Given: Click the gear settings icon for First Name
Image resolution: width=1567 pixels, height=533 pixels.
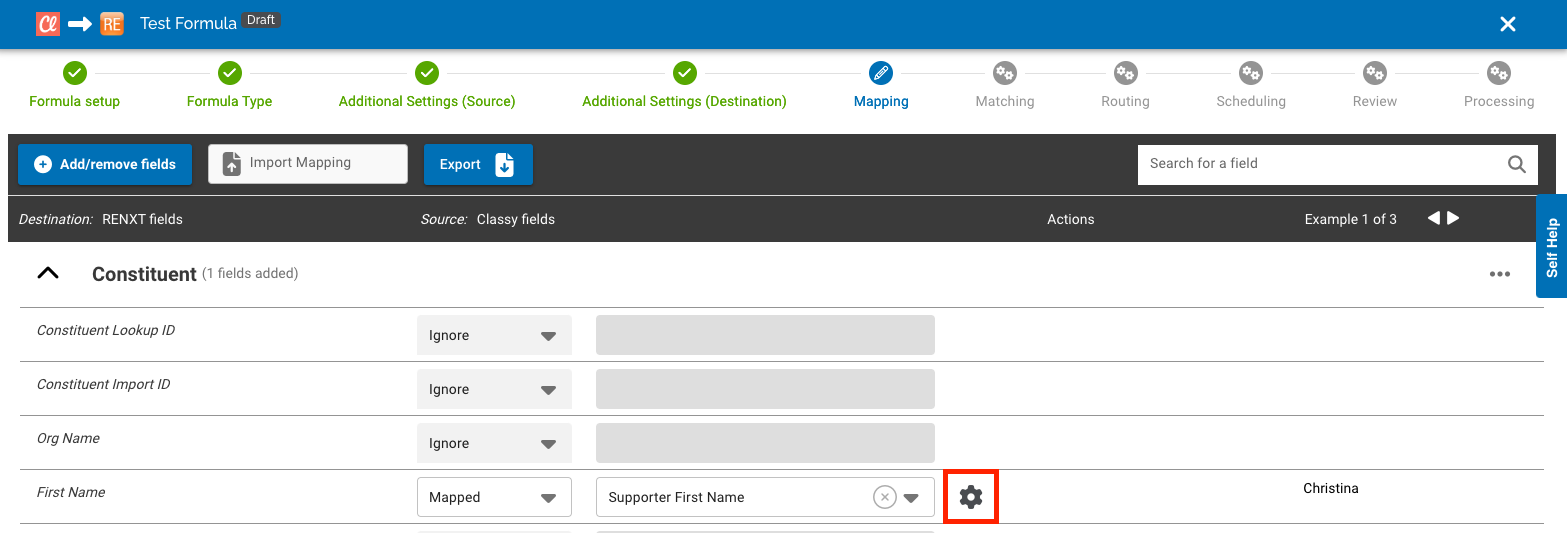Looking at the screenshot, I should (970, 497).
